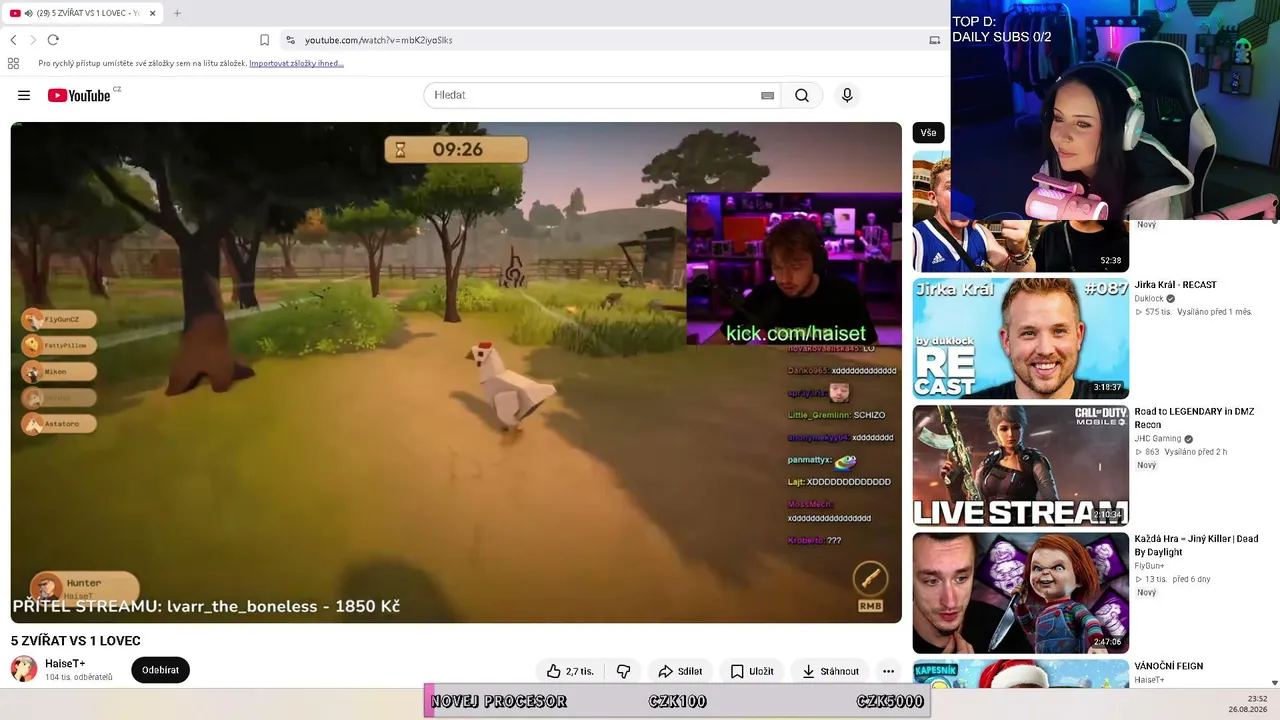
Task: Click the 104 tis. odběratelů subscriber count
Action: (79, 677)
